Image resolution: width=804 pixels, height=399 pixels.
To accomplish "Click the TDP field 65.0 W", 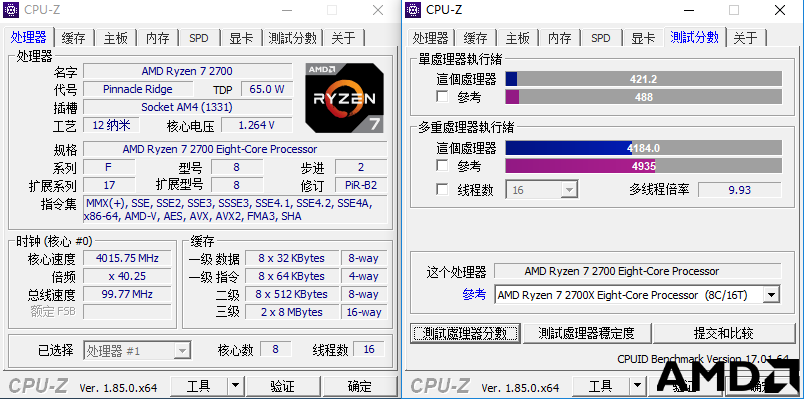I will (x=267, y=89).
